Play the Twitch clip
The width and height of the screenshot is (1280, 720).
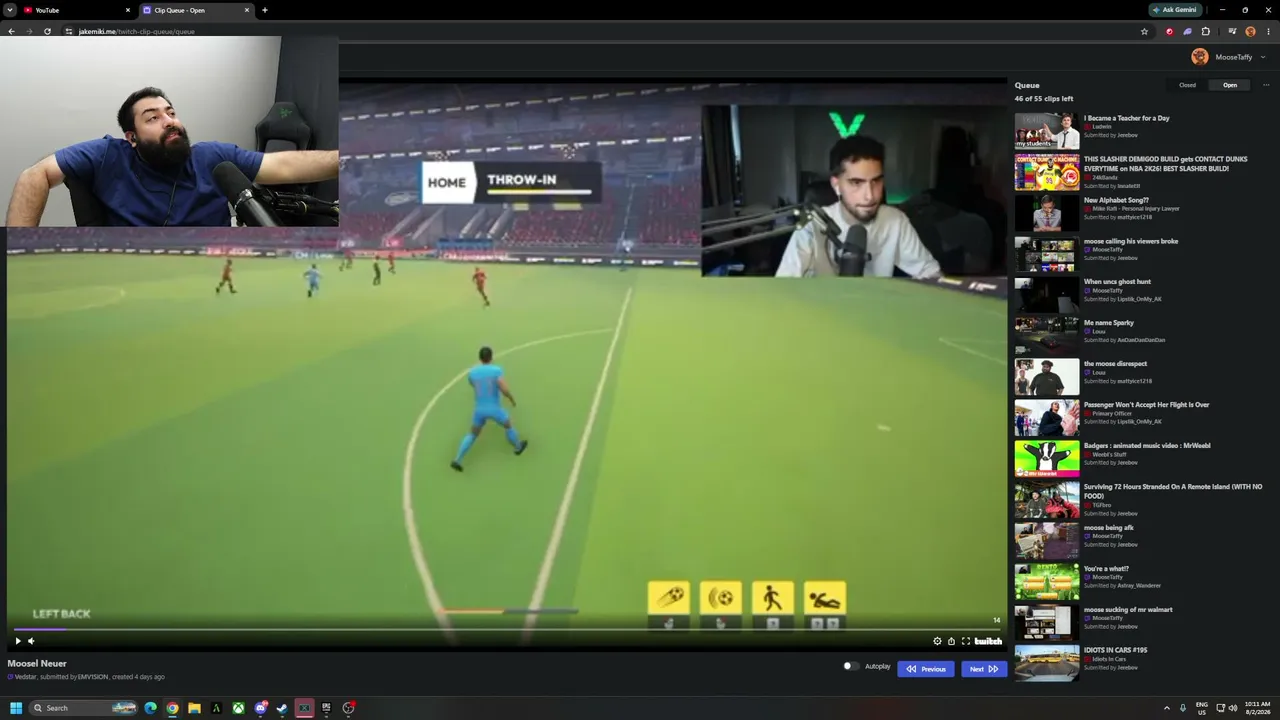click(17, 641)
